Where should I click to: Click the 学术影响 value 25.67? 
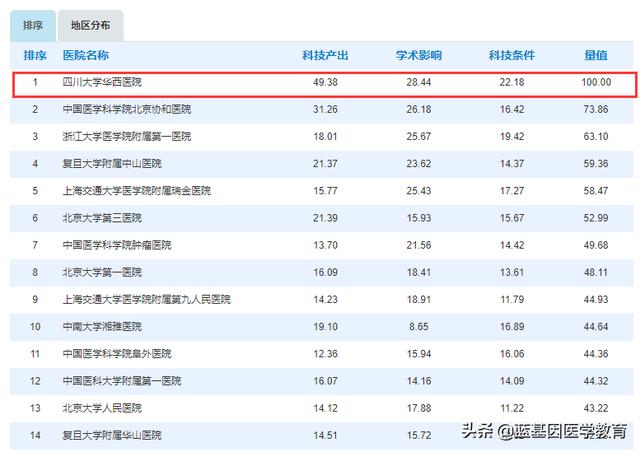(419, 136)
